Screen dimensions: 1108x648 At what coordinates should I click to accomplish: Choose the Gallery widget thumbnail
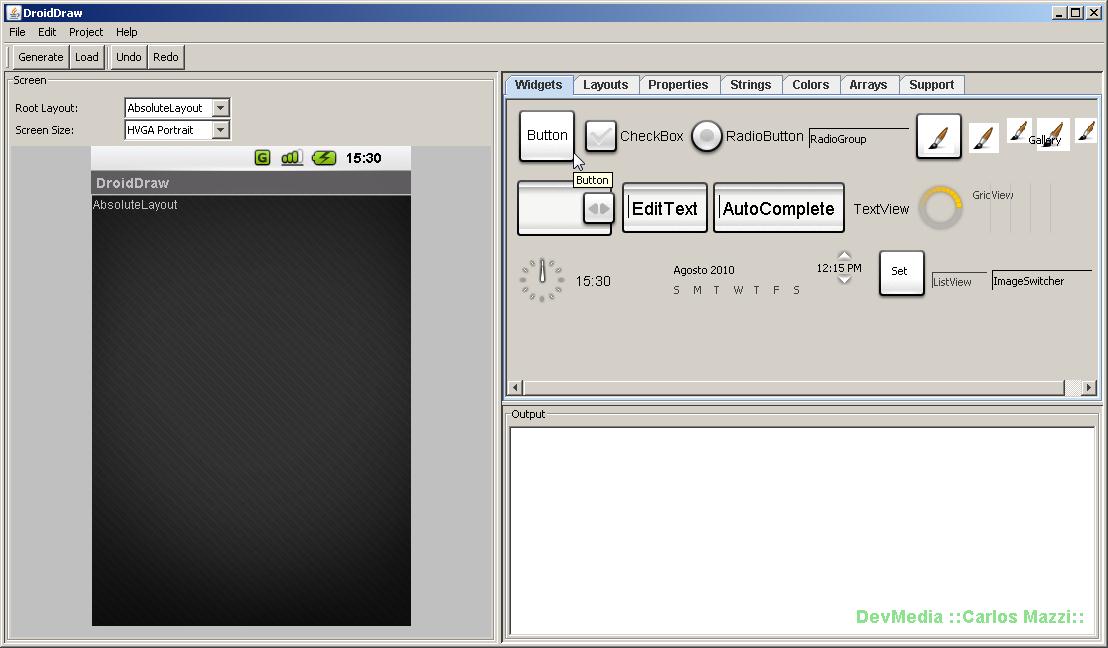pyautogui.click(x=1050, y=135)
